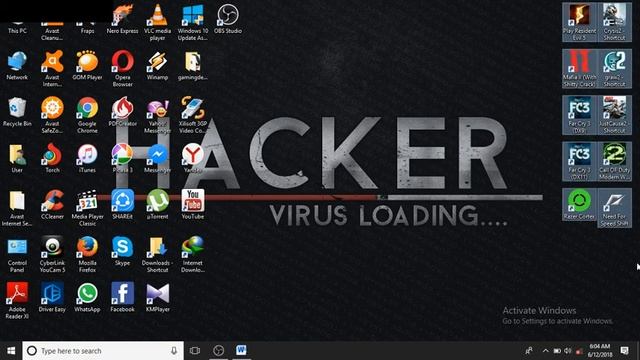Select the WhatsApp desktop icon
This screenshot has height=360, width=640.
[x=87, y=298]
